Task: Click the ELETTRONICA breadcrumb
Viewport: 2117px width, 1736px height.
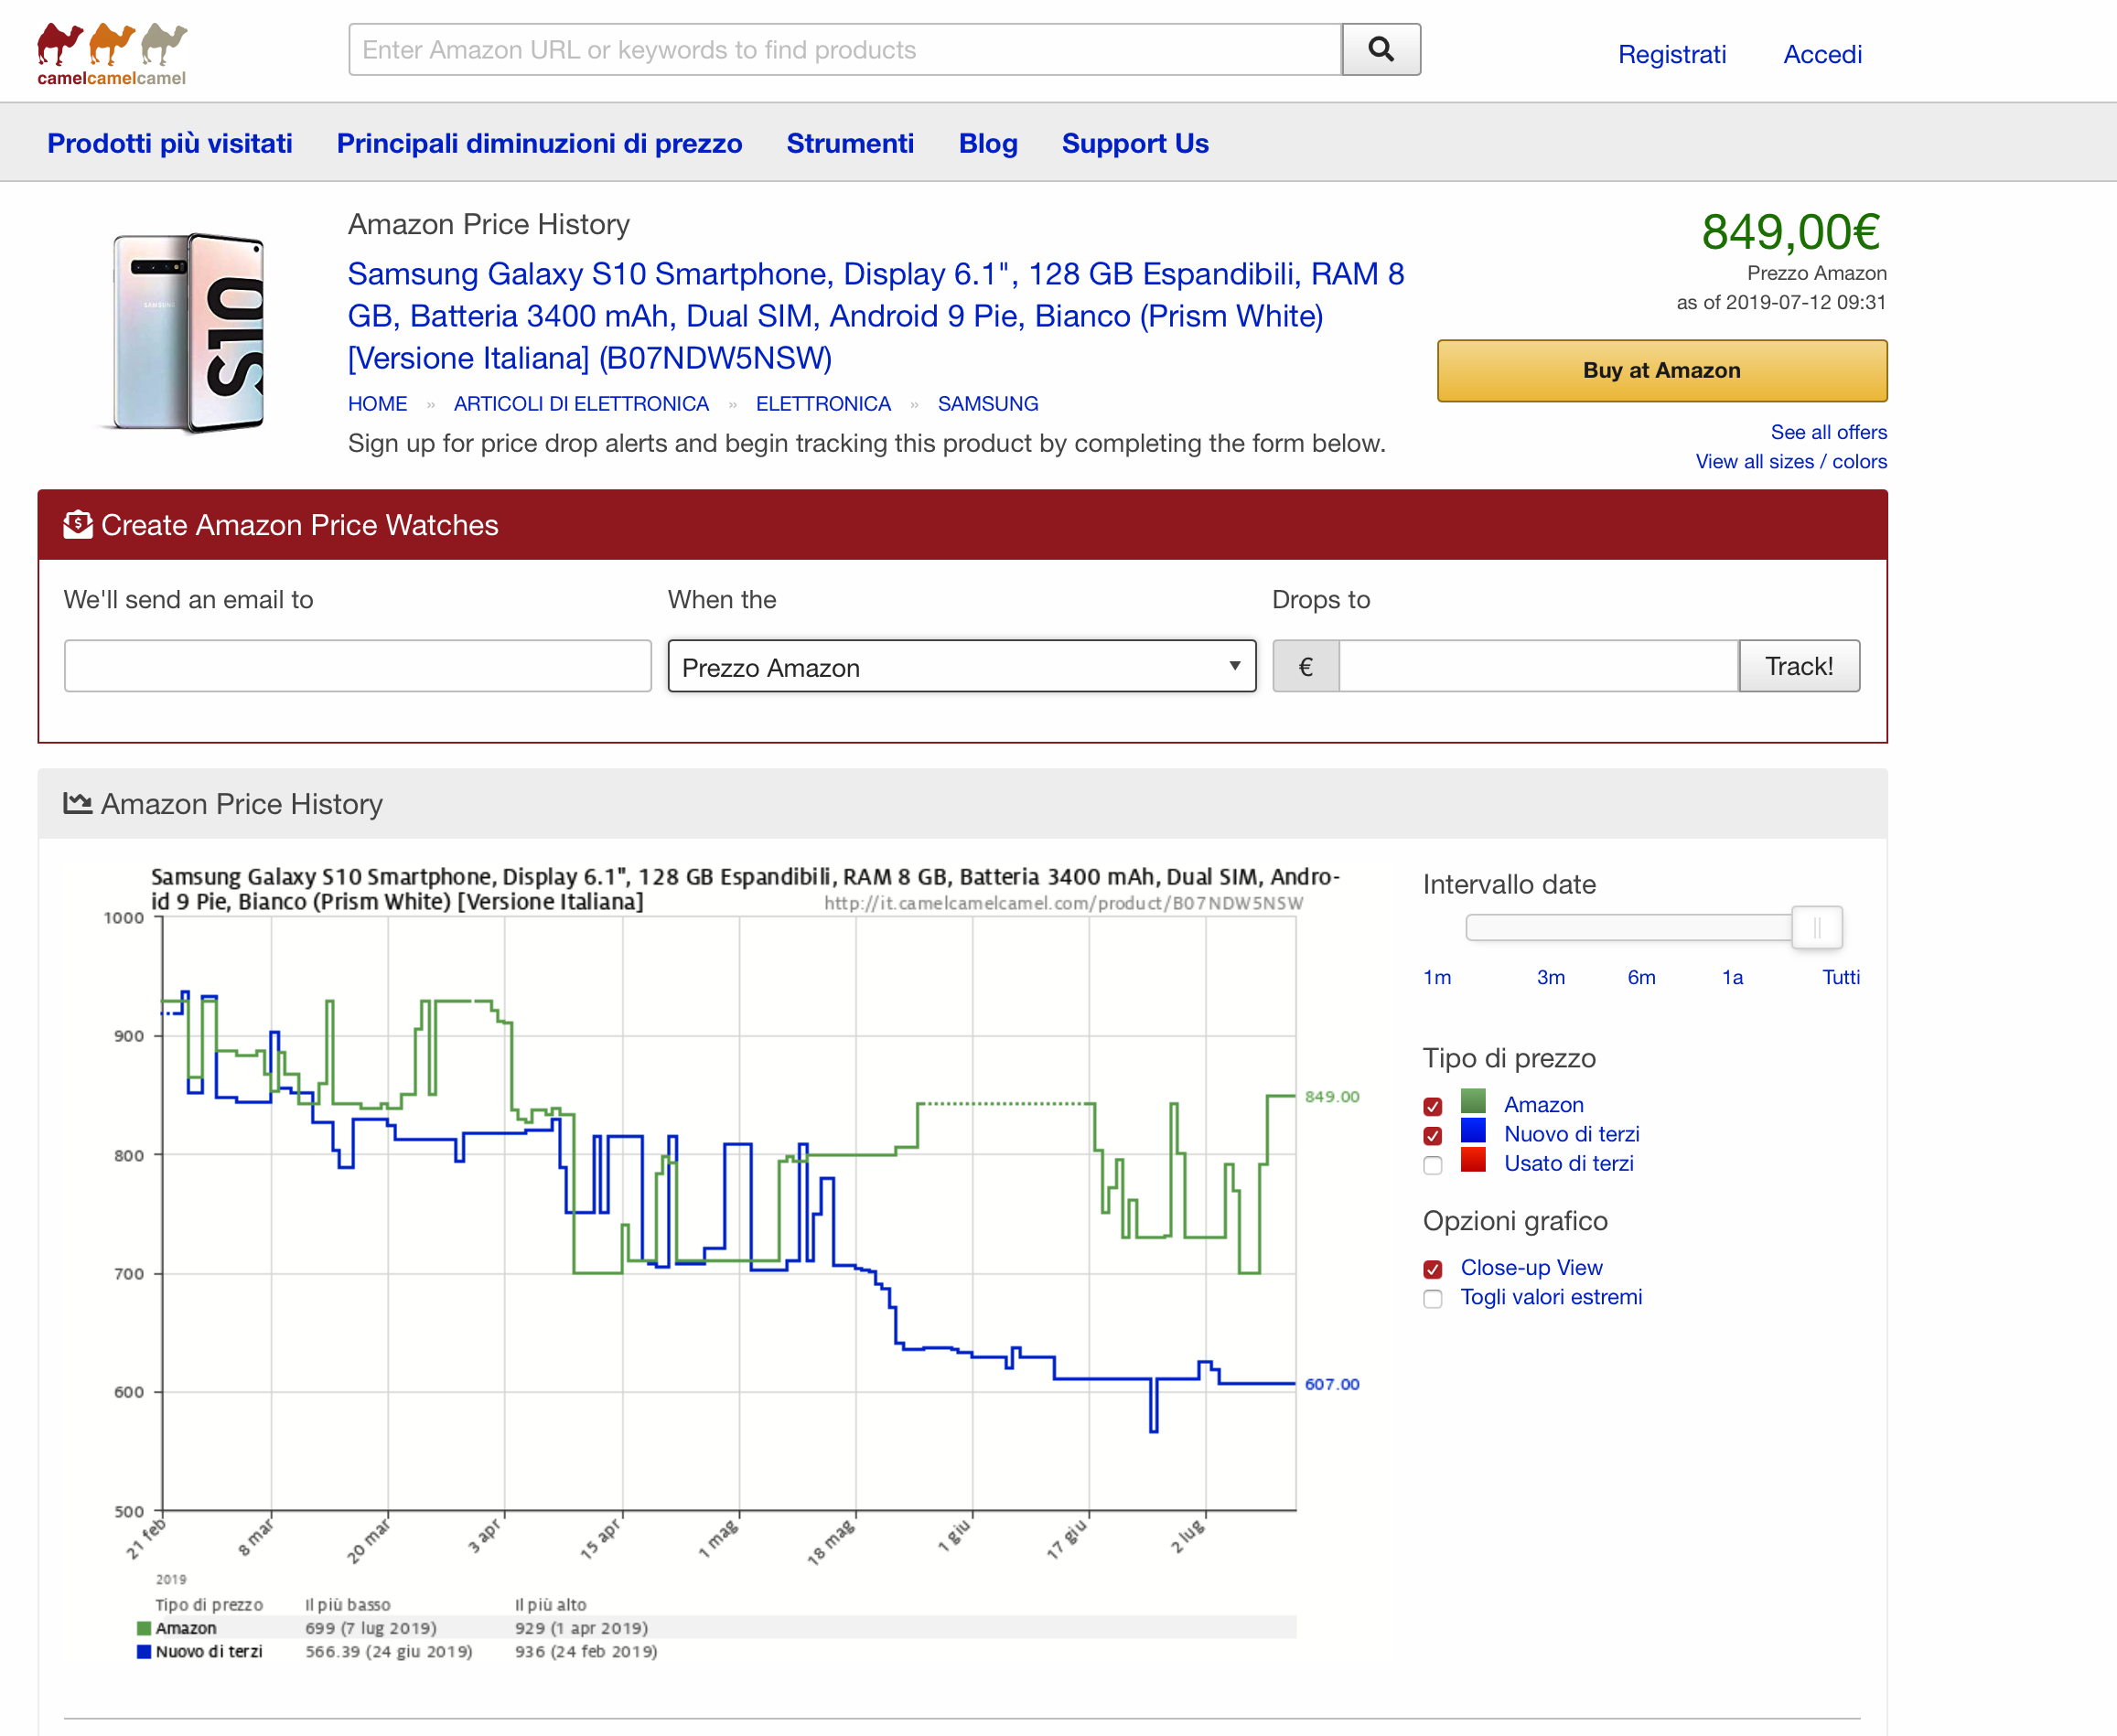Action: point(823,404)
